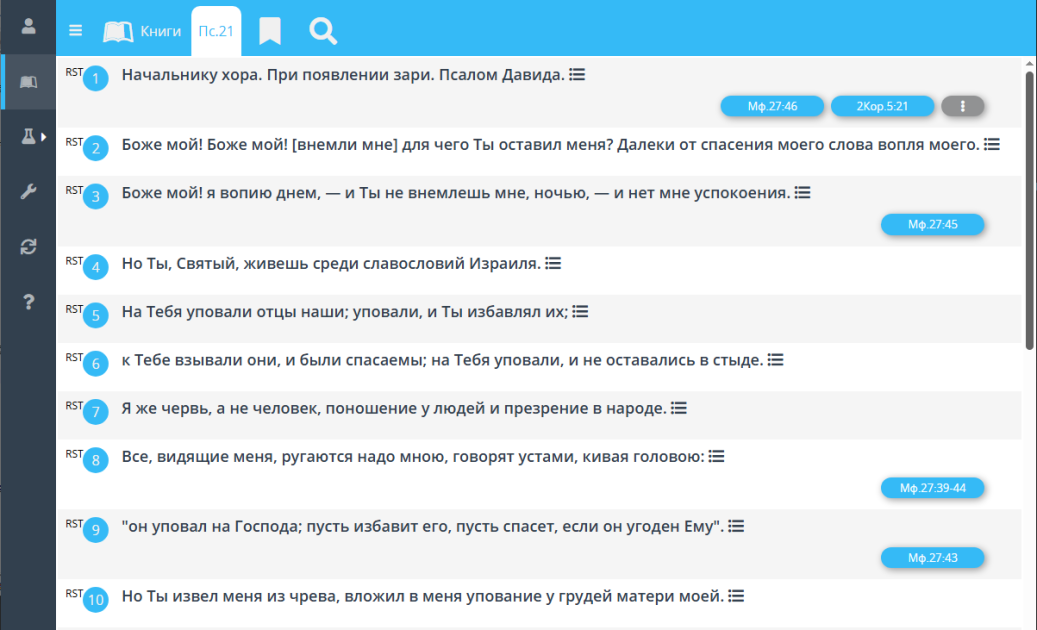The height and width of the screenshot is (630, 1037).
Task: Open the wrench settings sidebar icon
Action: 28,192
